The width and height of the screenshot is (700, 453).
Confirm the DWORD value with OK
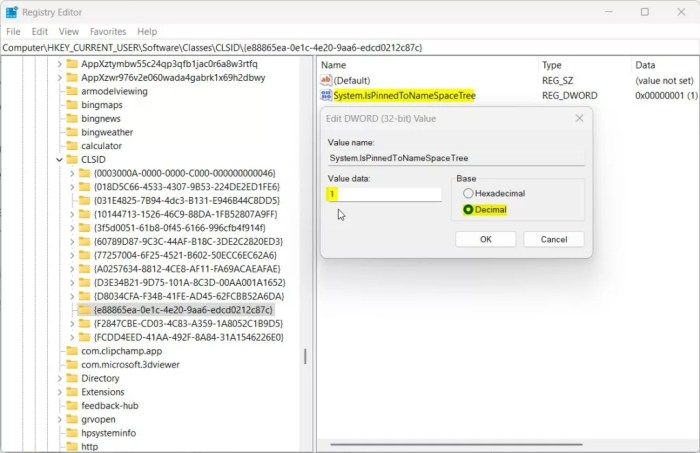coord(486,239)
